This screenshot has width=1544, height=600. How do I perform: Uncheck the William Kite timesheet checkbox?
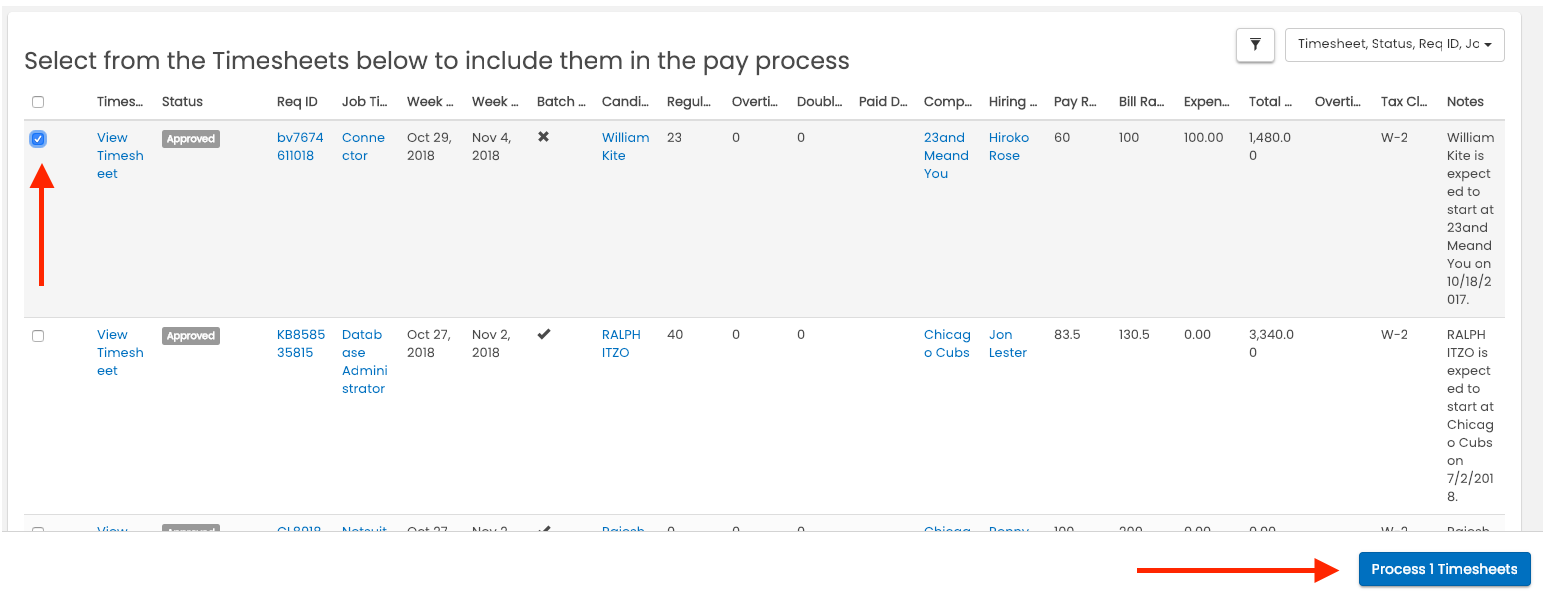[x=38, y=139]
